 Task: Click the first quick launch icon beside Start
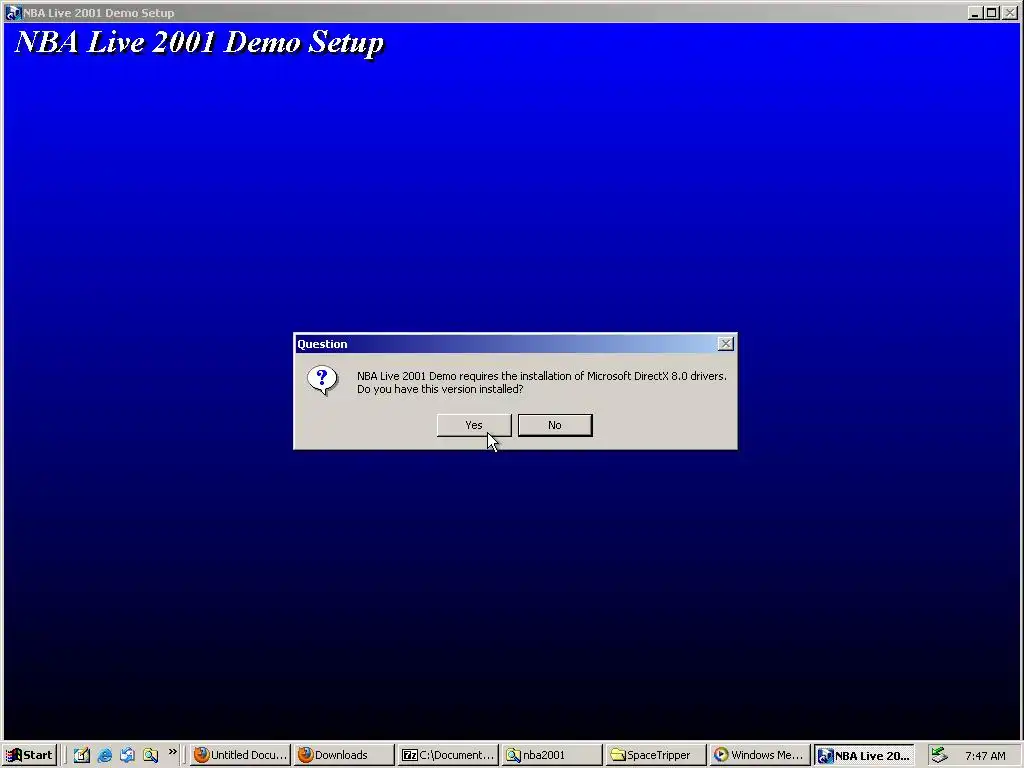81,755
